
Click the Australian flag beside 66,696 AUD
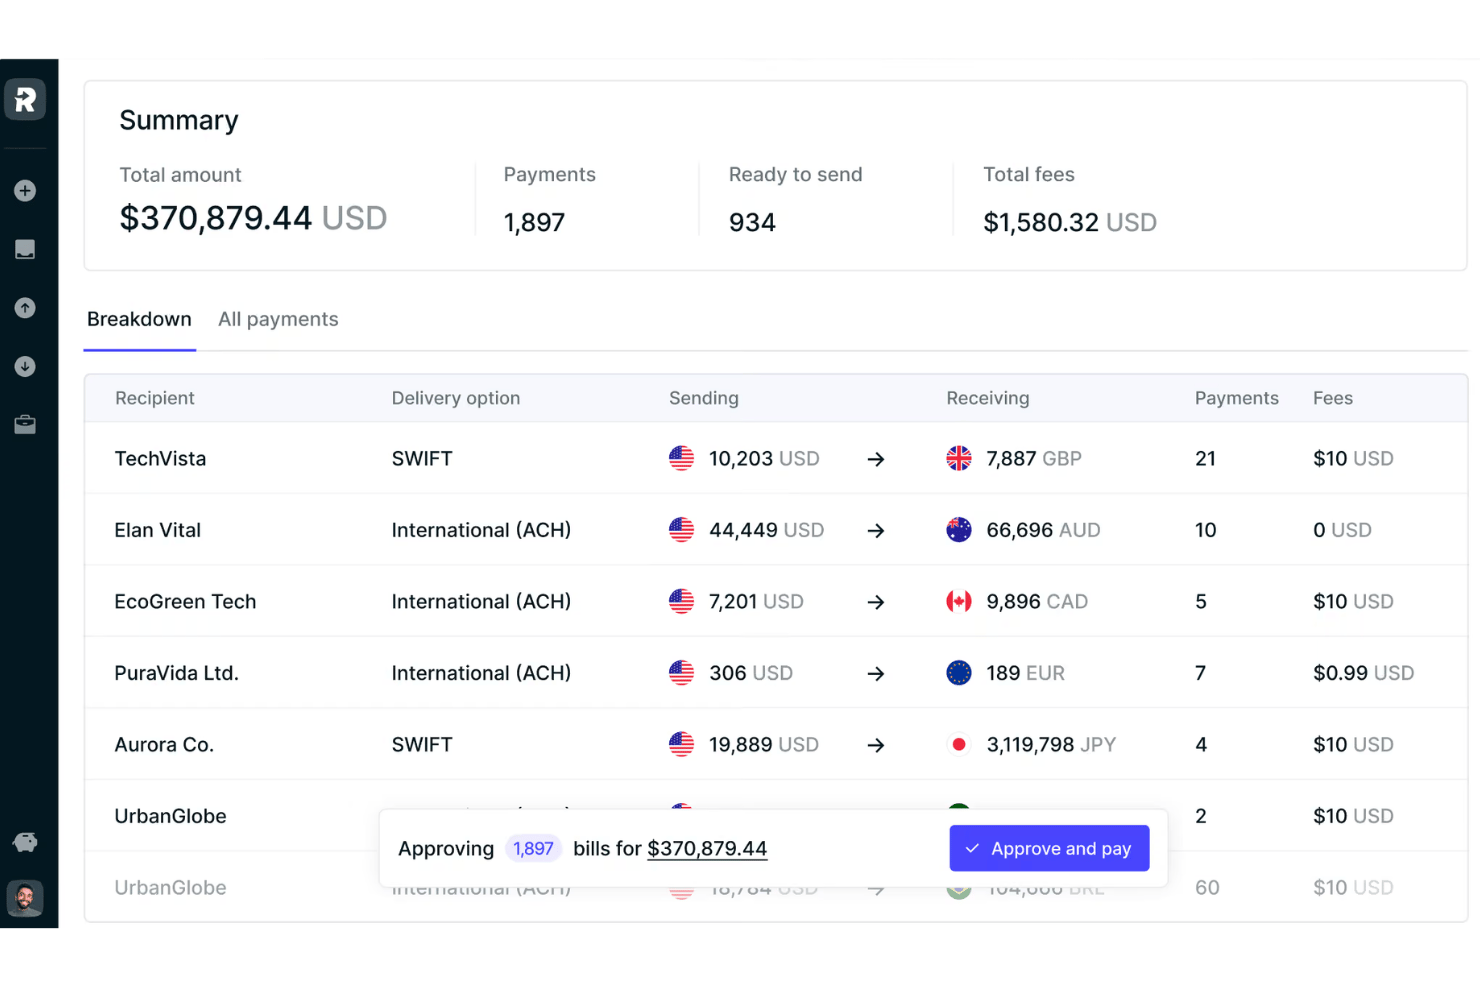[958, 530]
